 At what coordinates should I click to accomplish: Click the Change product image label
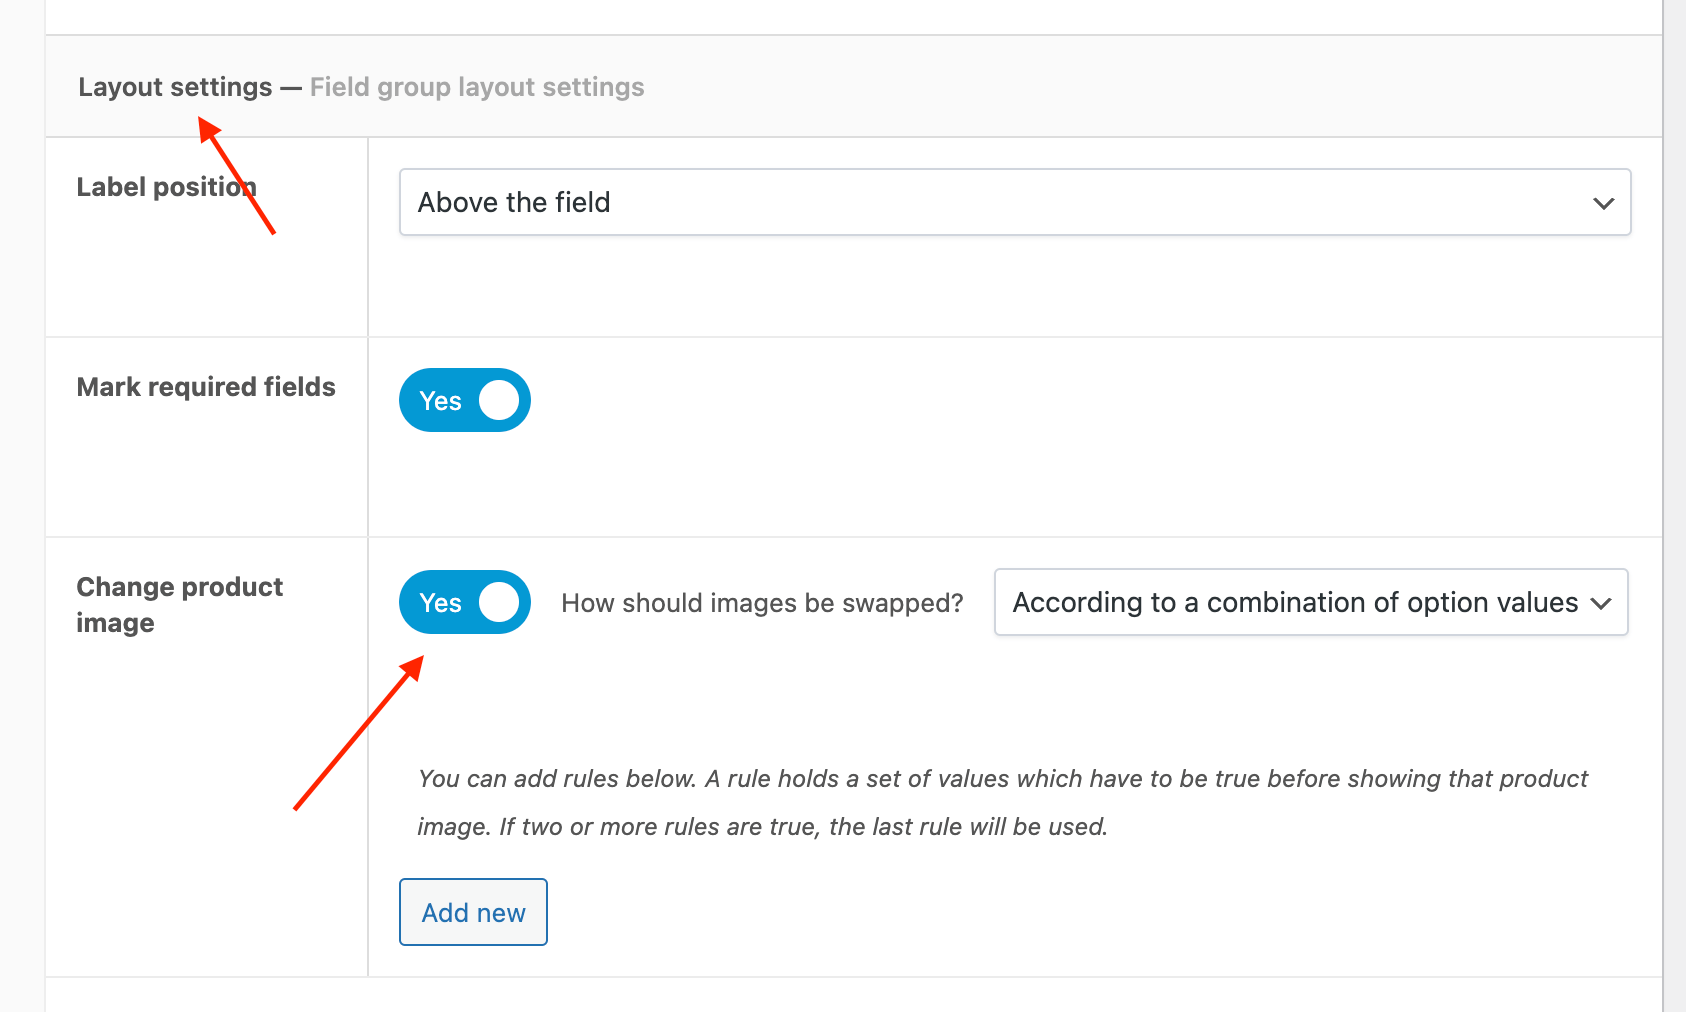[x=180, y=604]
